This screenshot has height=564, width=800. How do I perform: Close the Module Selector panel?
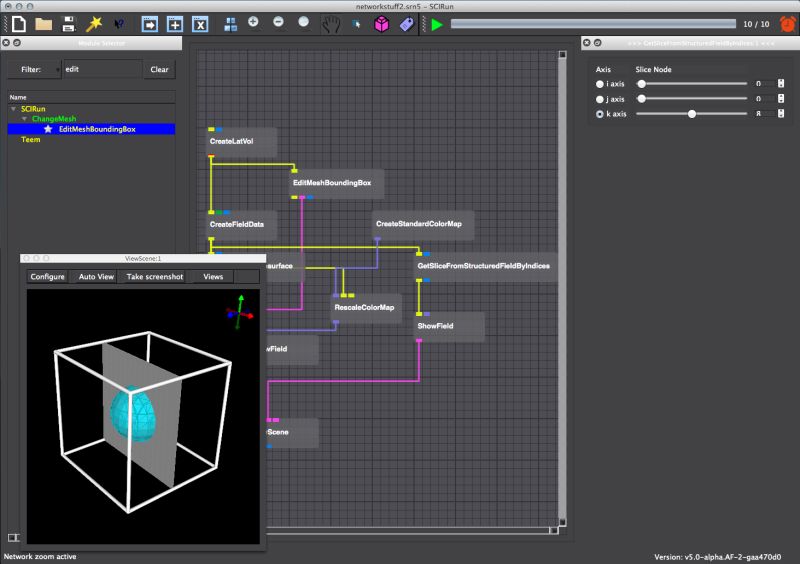point(6,43)
